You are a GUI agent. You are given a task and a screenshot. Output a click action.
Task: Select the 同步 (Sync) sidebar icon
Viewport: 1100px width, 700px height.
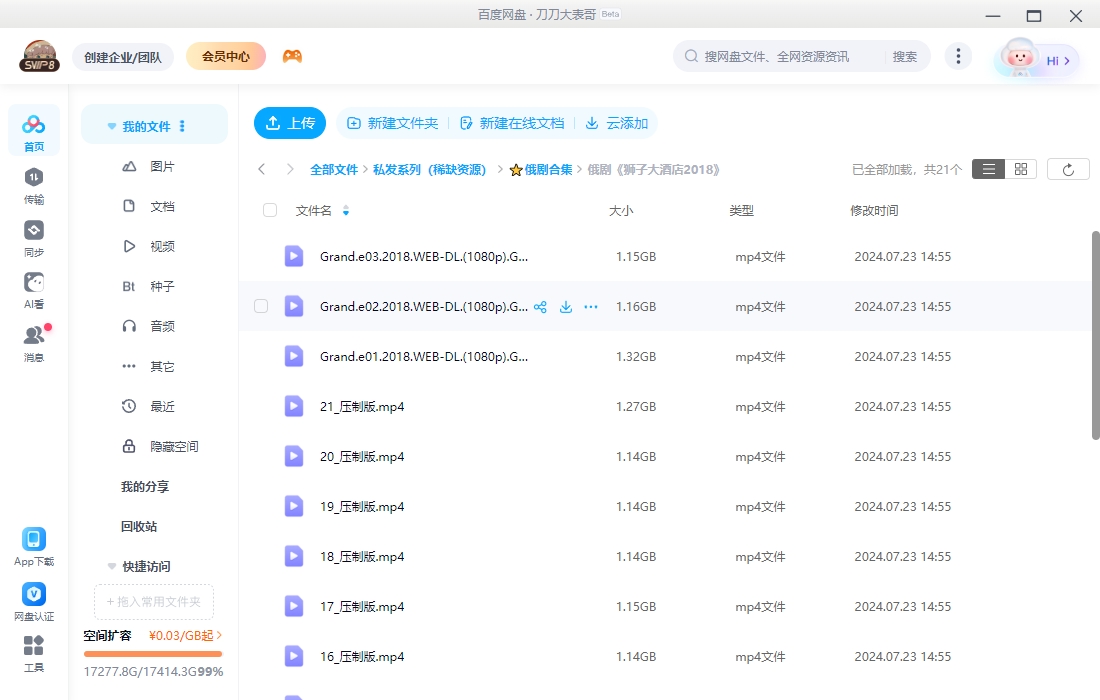(x=33, y=238)
